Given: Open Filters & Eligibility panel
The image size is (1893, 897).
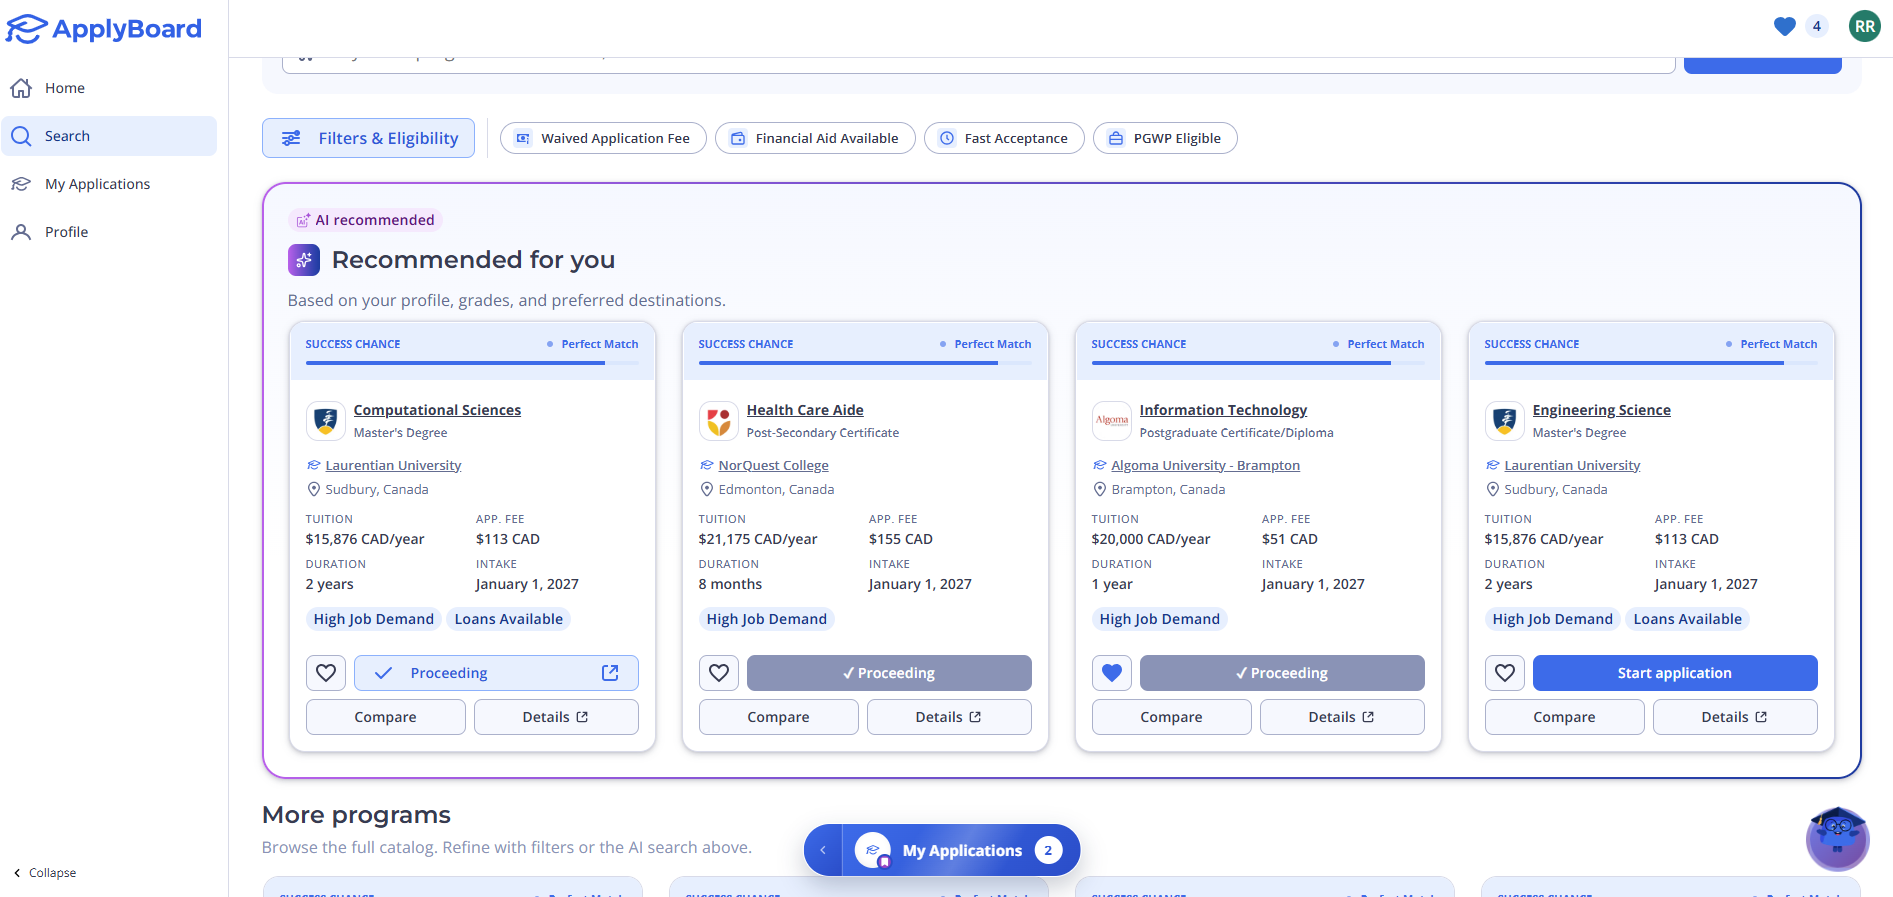Looking at the screenshot, I should click(368, 138).
